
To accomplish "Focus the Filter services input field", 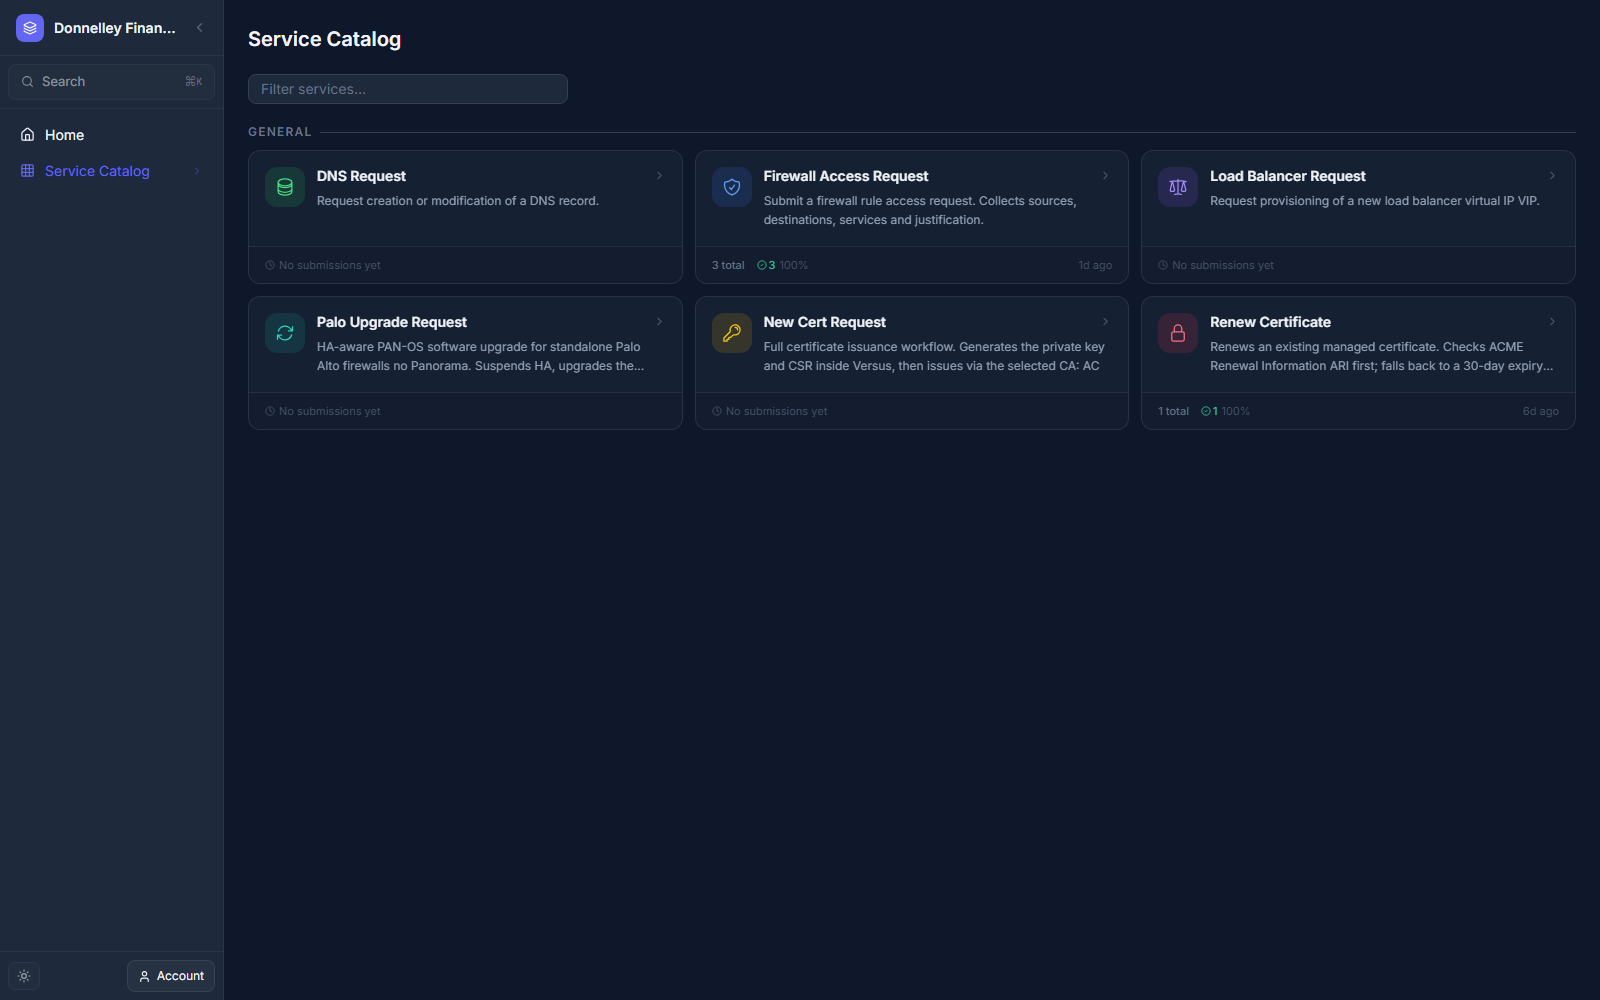I will pos(408,89).
